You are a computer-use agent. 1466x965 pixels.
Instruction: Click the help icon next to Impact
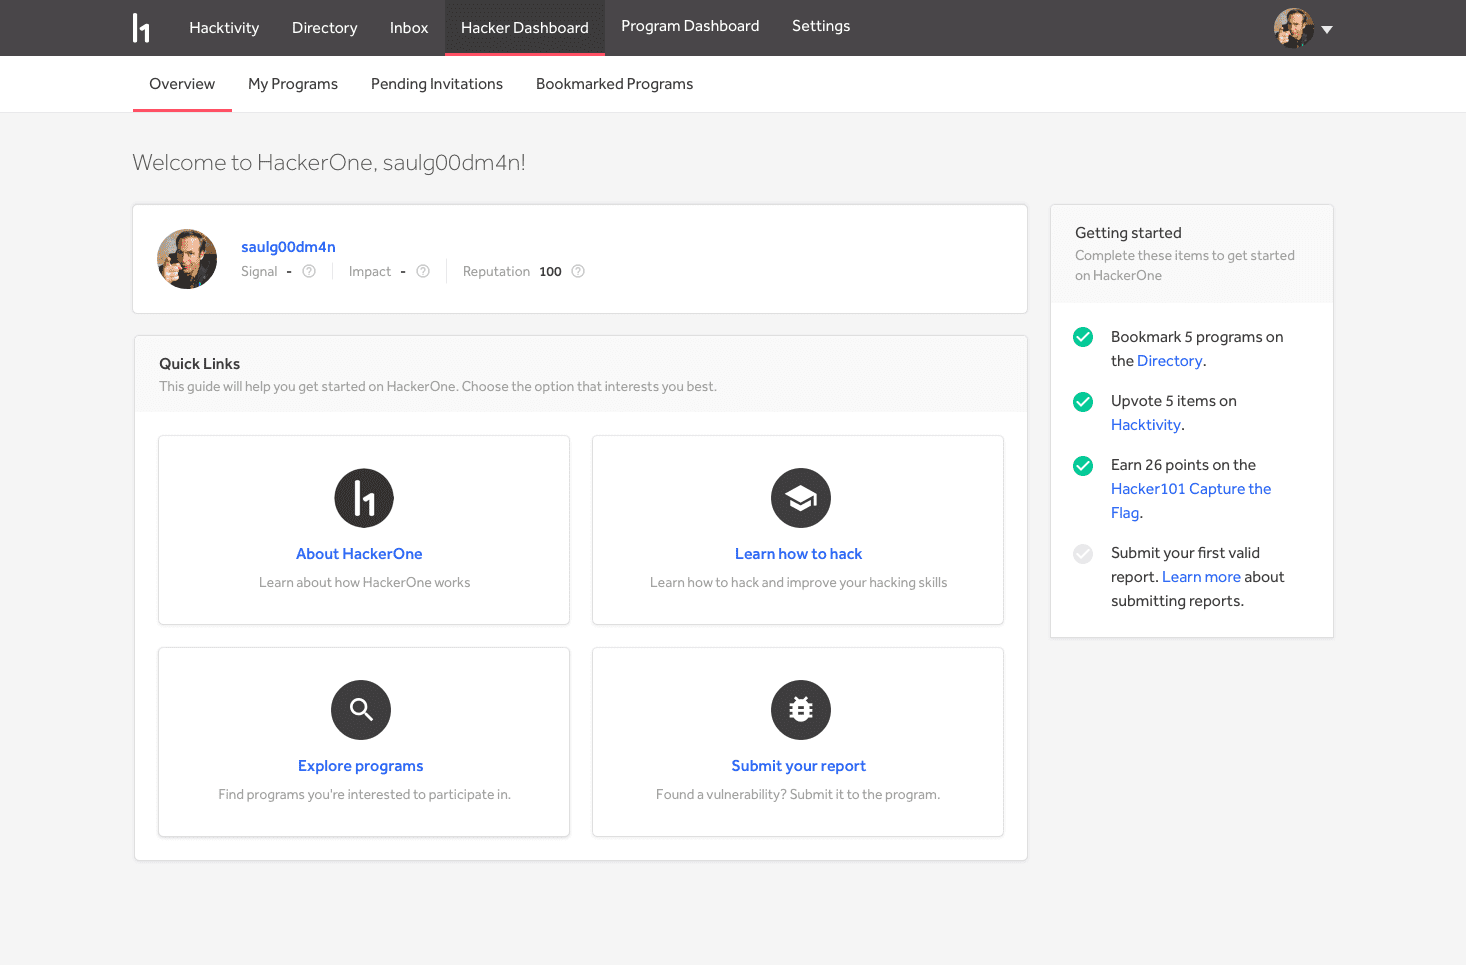click(423, 272)
